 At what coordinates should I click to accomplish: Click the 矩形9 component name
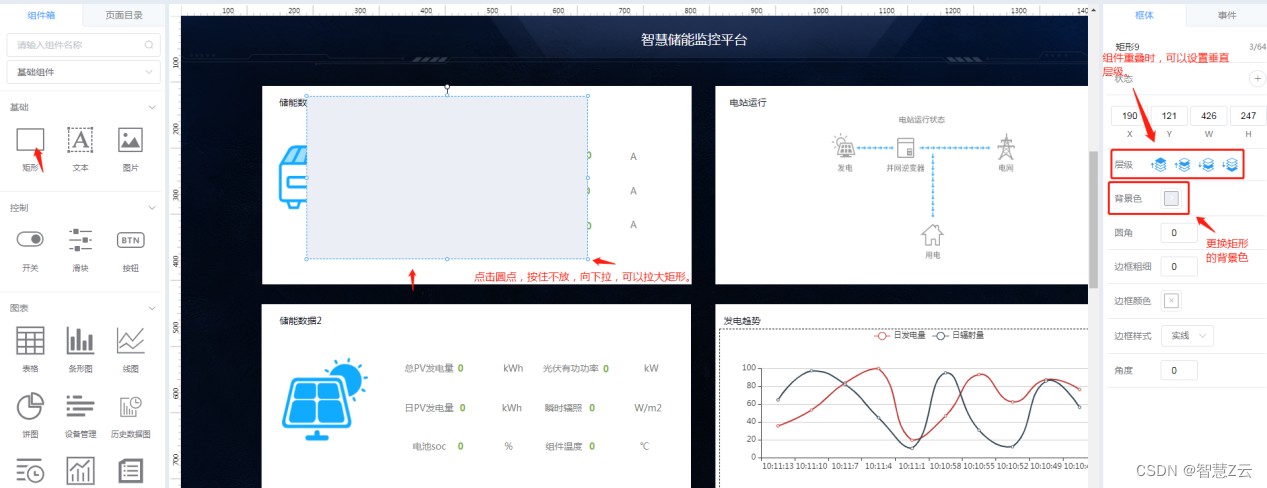coord(1127,46)
